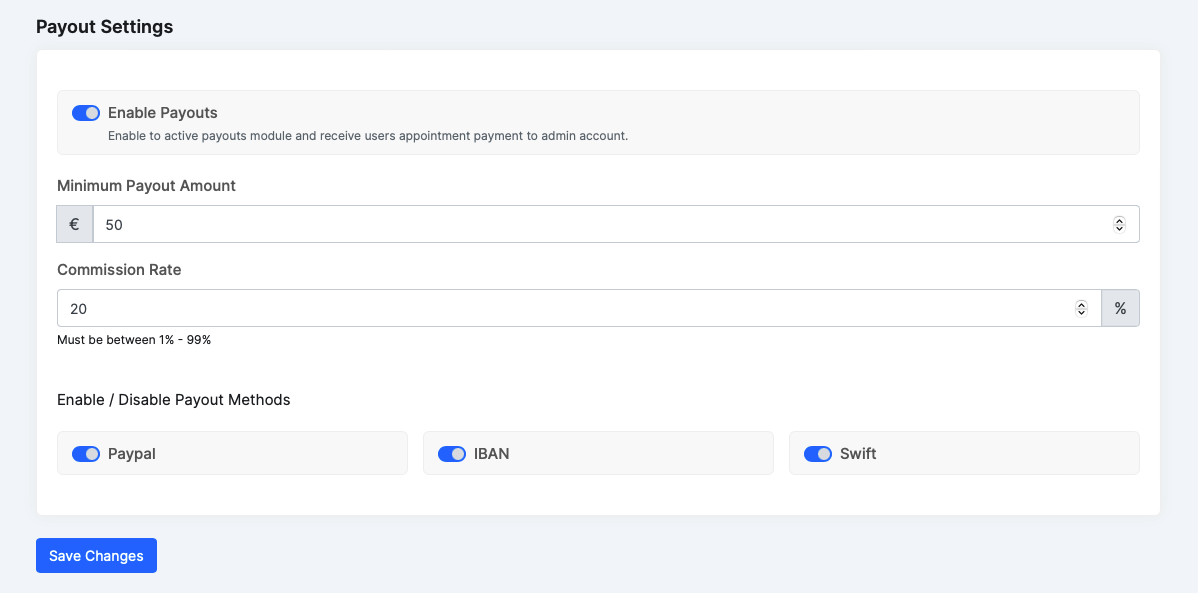Click the Commission Rate label
1198x593 pixels.
pos(119,270)
